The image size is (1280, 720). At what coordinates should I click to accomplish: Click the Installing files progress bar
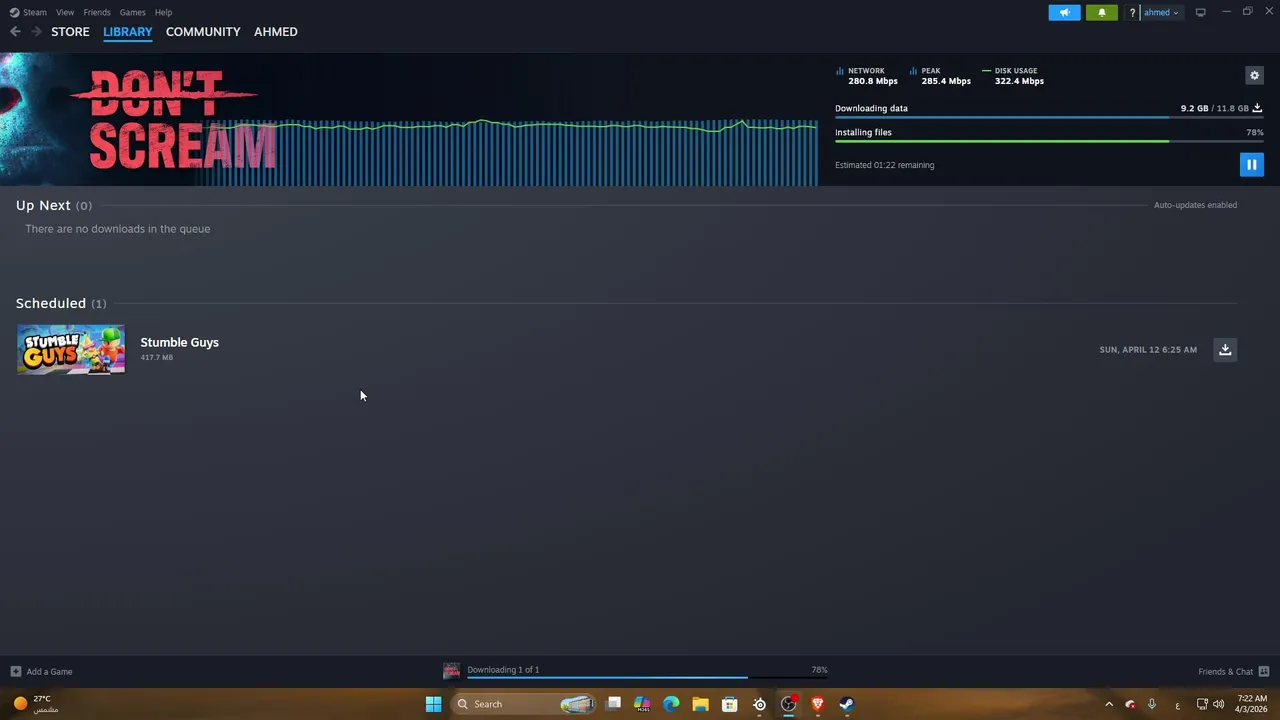pos(1049,142)
